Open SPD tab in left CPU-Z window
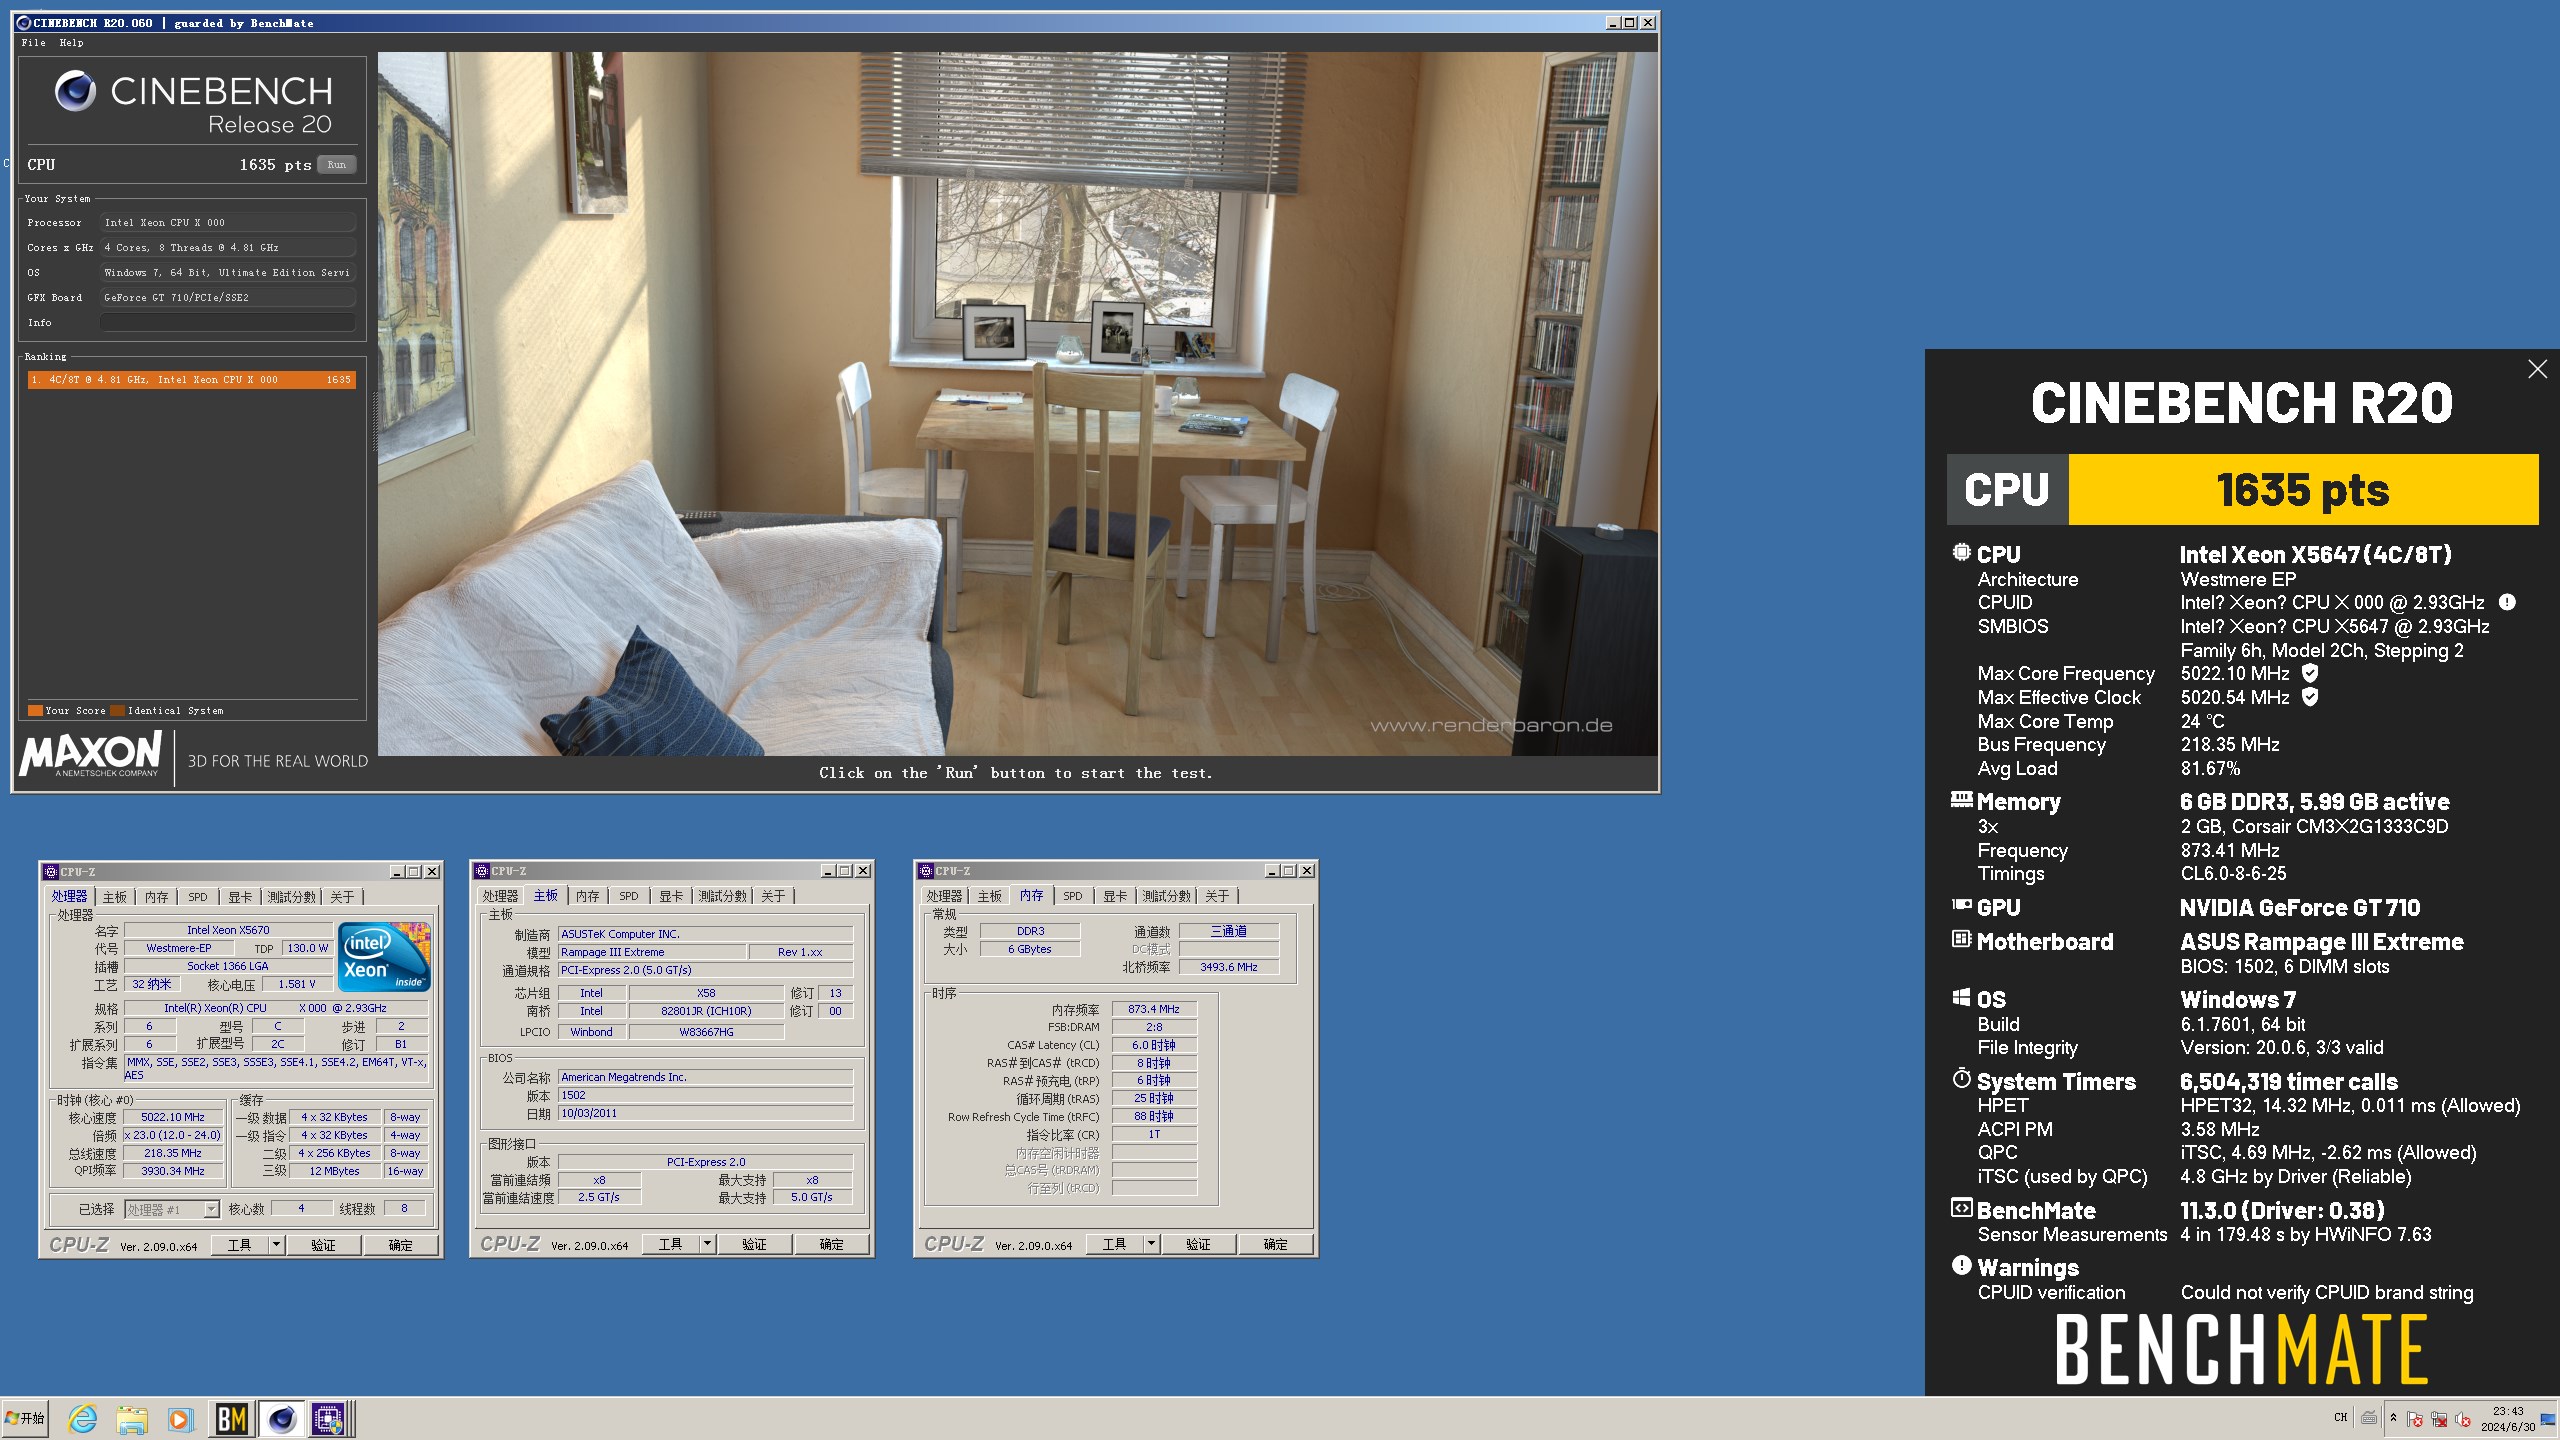Viewport: 2560px width, 1440px height. point(198,897)
